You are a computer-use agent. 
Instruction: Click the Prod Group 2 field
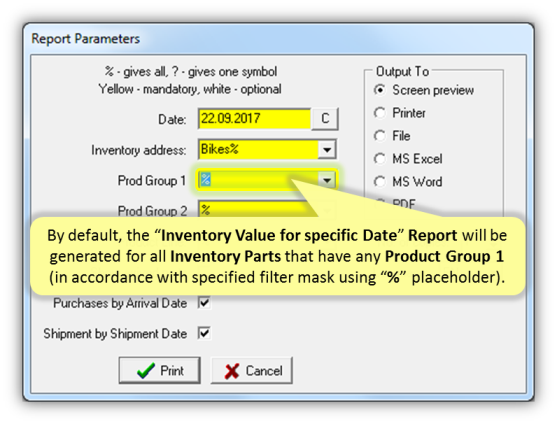pyautogui.click(x=258, y=210)
